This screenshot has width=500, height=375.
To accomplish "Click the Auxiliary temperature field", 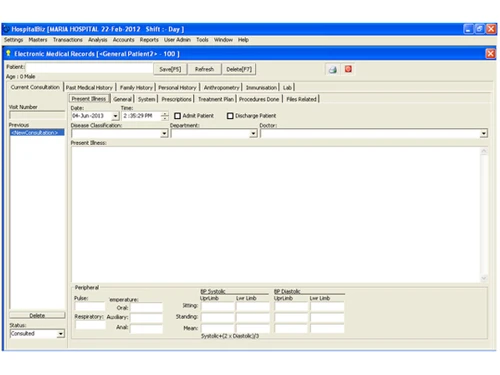I will click(x=147, y=317).
